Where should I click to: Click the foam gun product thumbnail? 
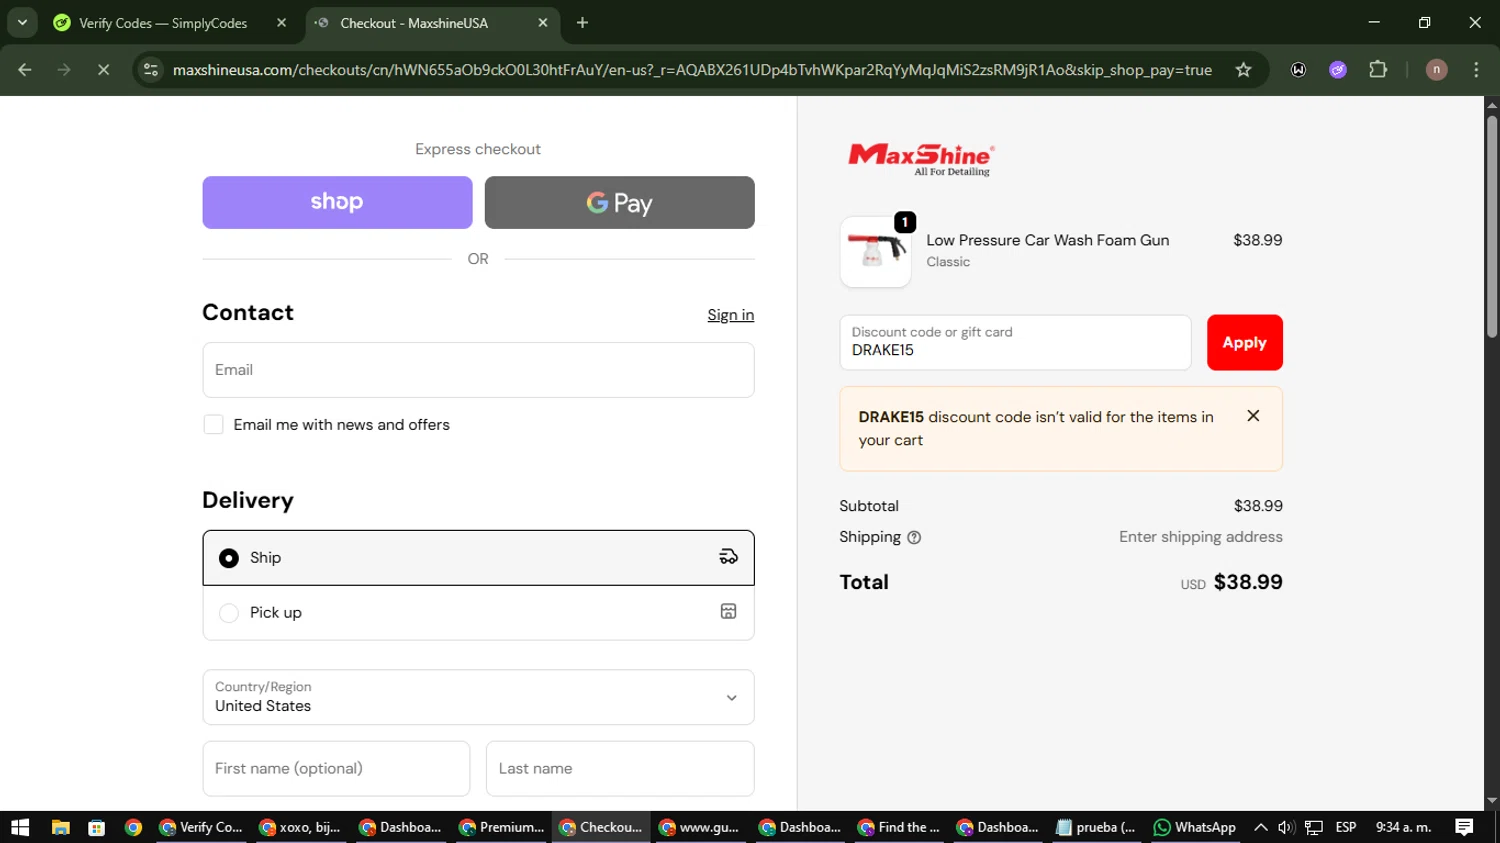point(875,252)
